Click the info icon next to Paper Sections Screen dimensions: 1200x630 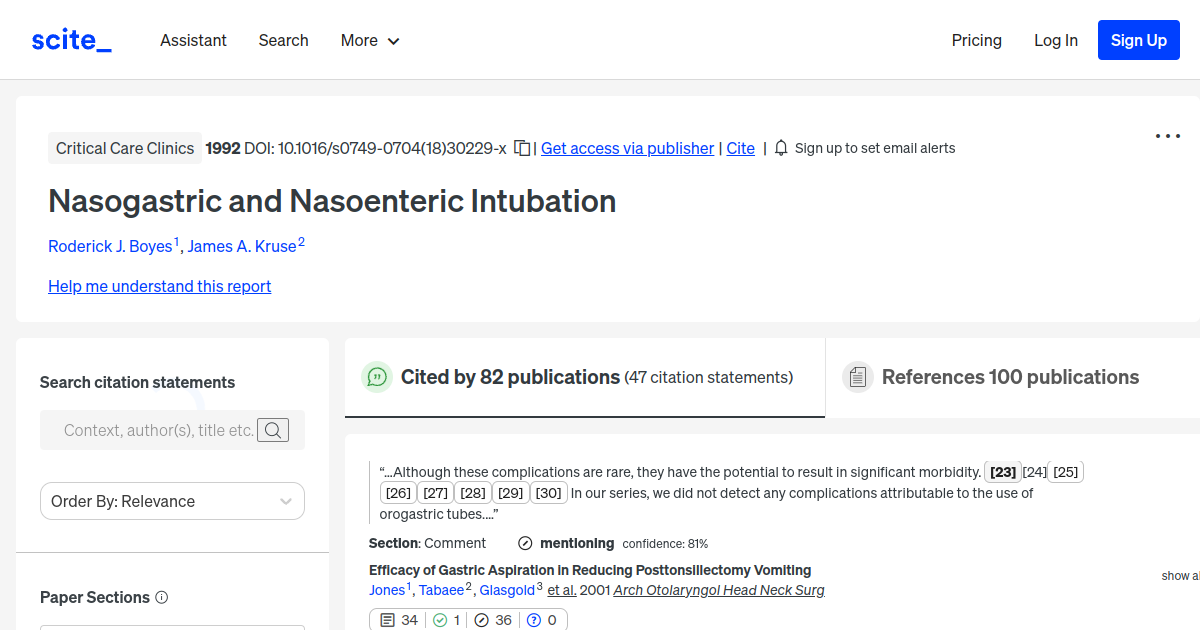click(x=162, y=597)
